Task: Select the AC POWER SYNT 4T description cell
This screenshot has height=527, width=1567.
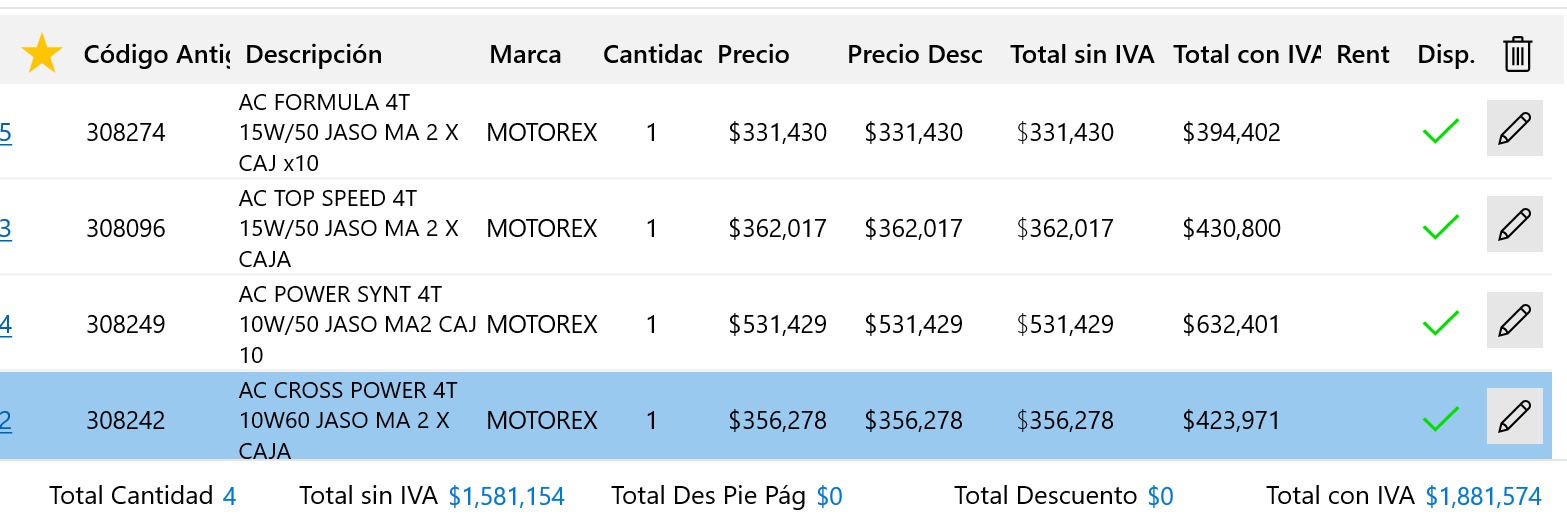Action: (356, 324)
